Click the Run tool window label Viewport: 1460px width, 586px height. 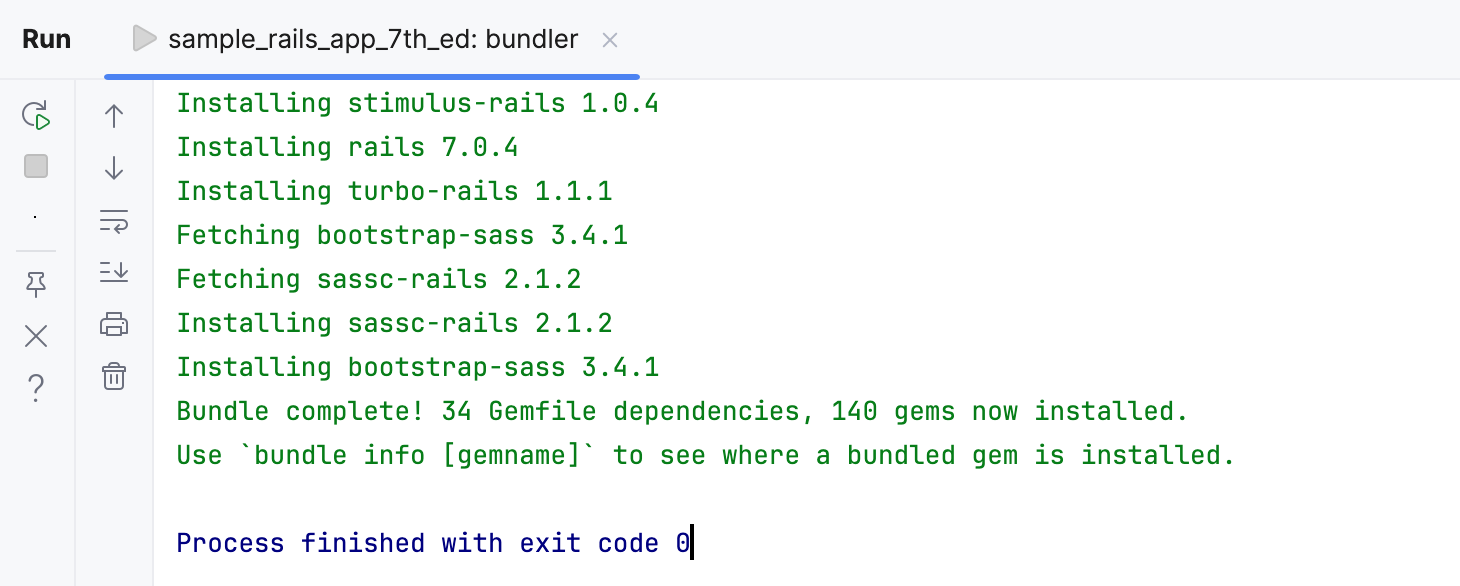(46, 38)
